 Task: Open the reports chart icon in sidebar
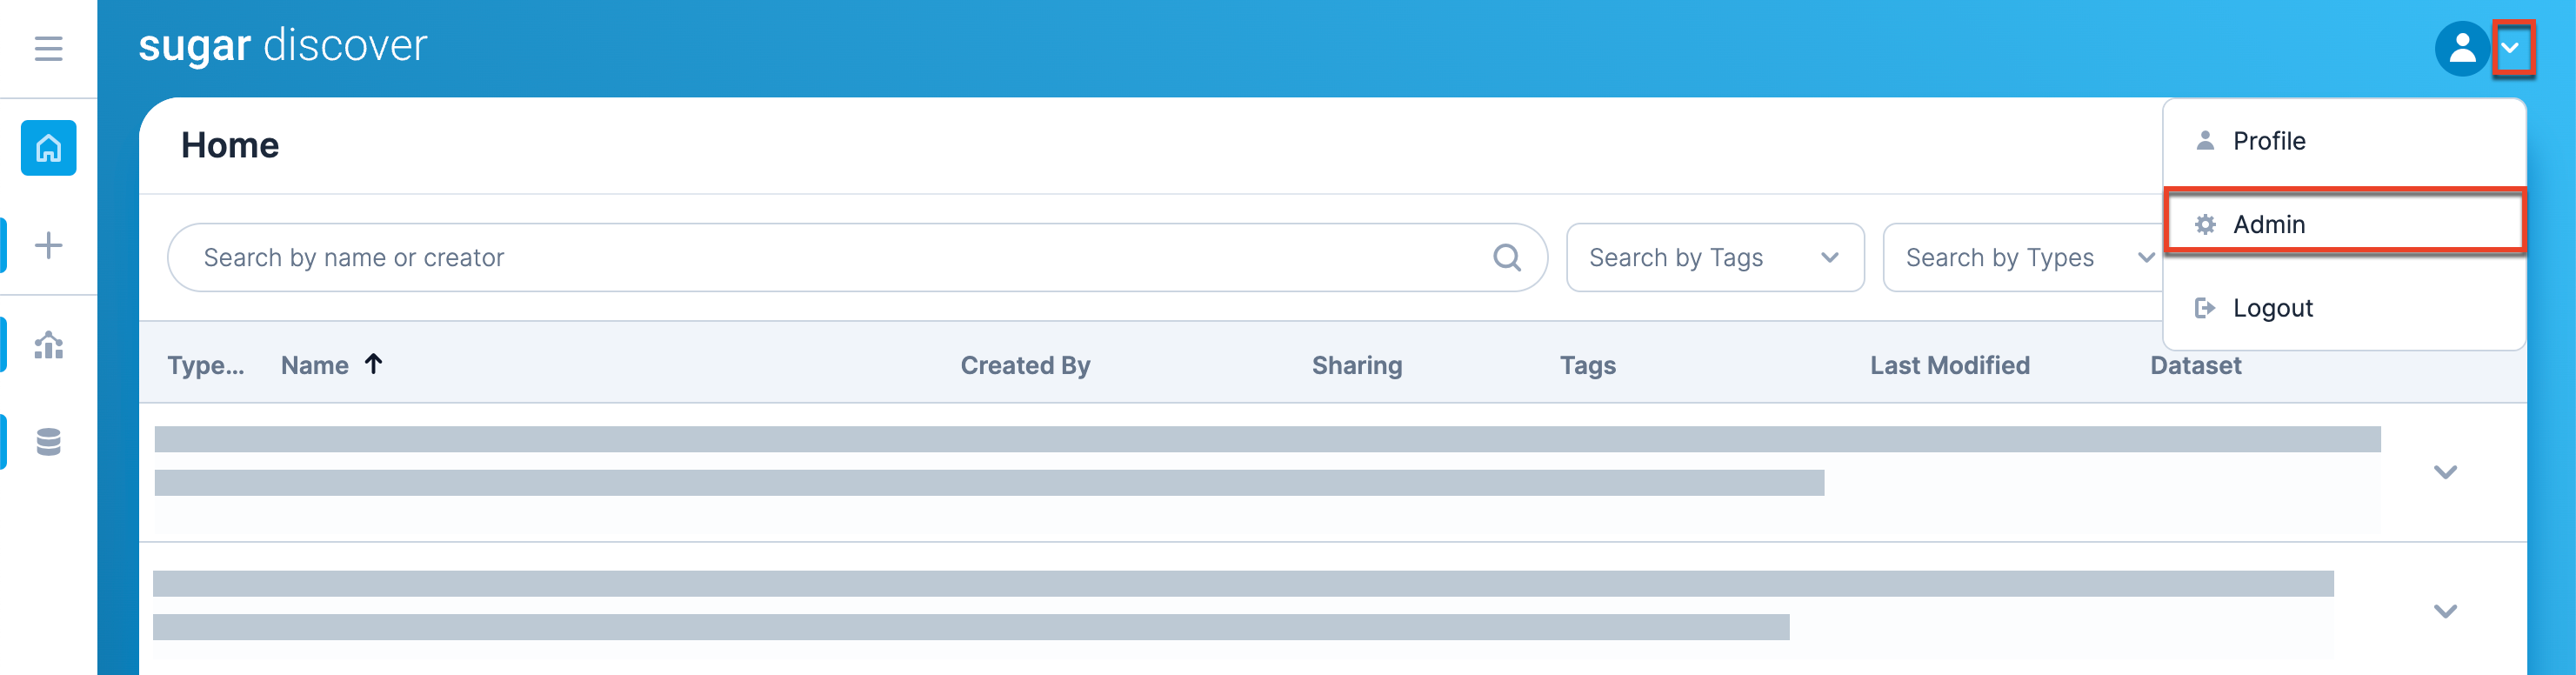48,345
